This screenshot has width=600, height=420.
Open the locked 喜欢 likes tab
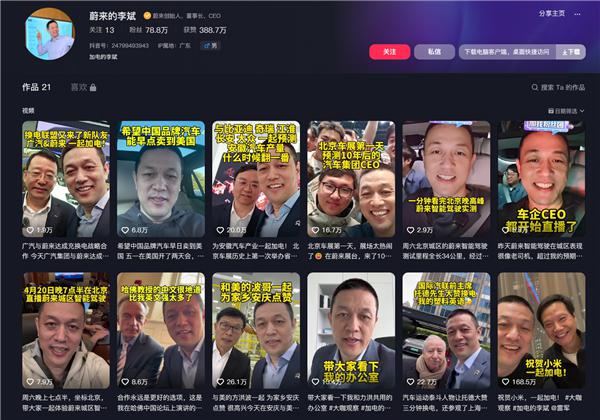click(82, 88)
